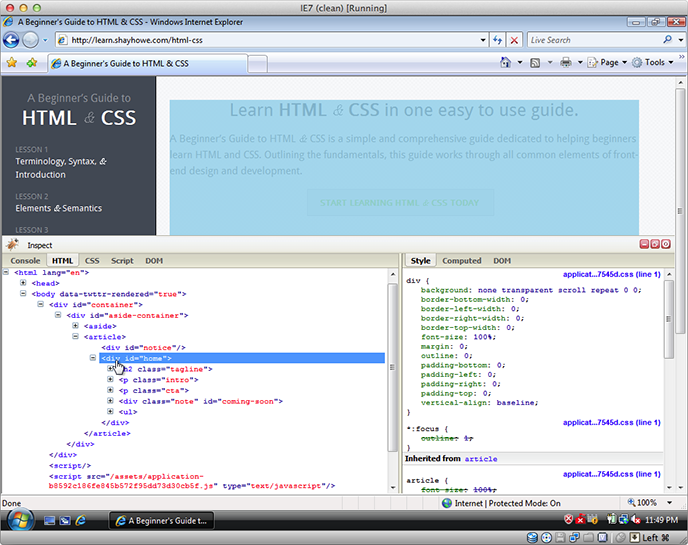Expand the p class="intro" node
This screenshot has height=545, width=688.
point(110,379)
